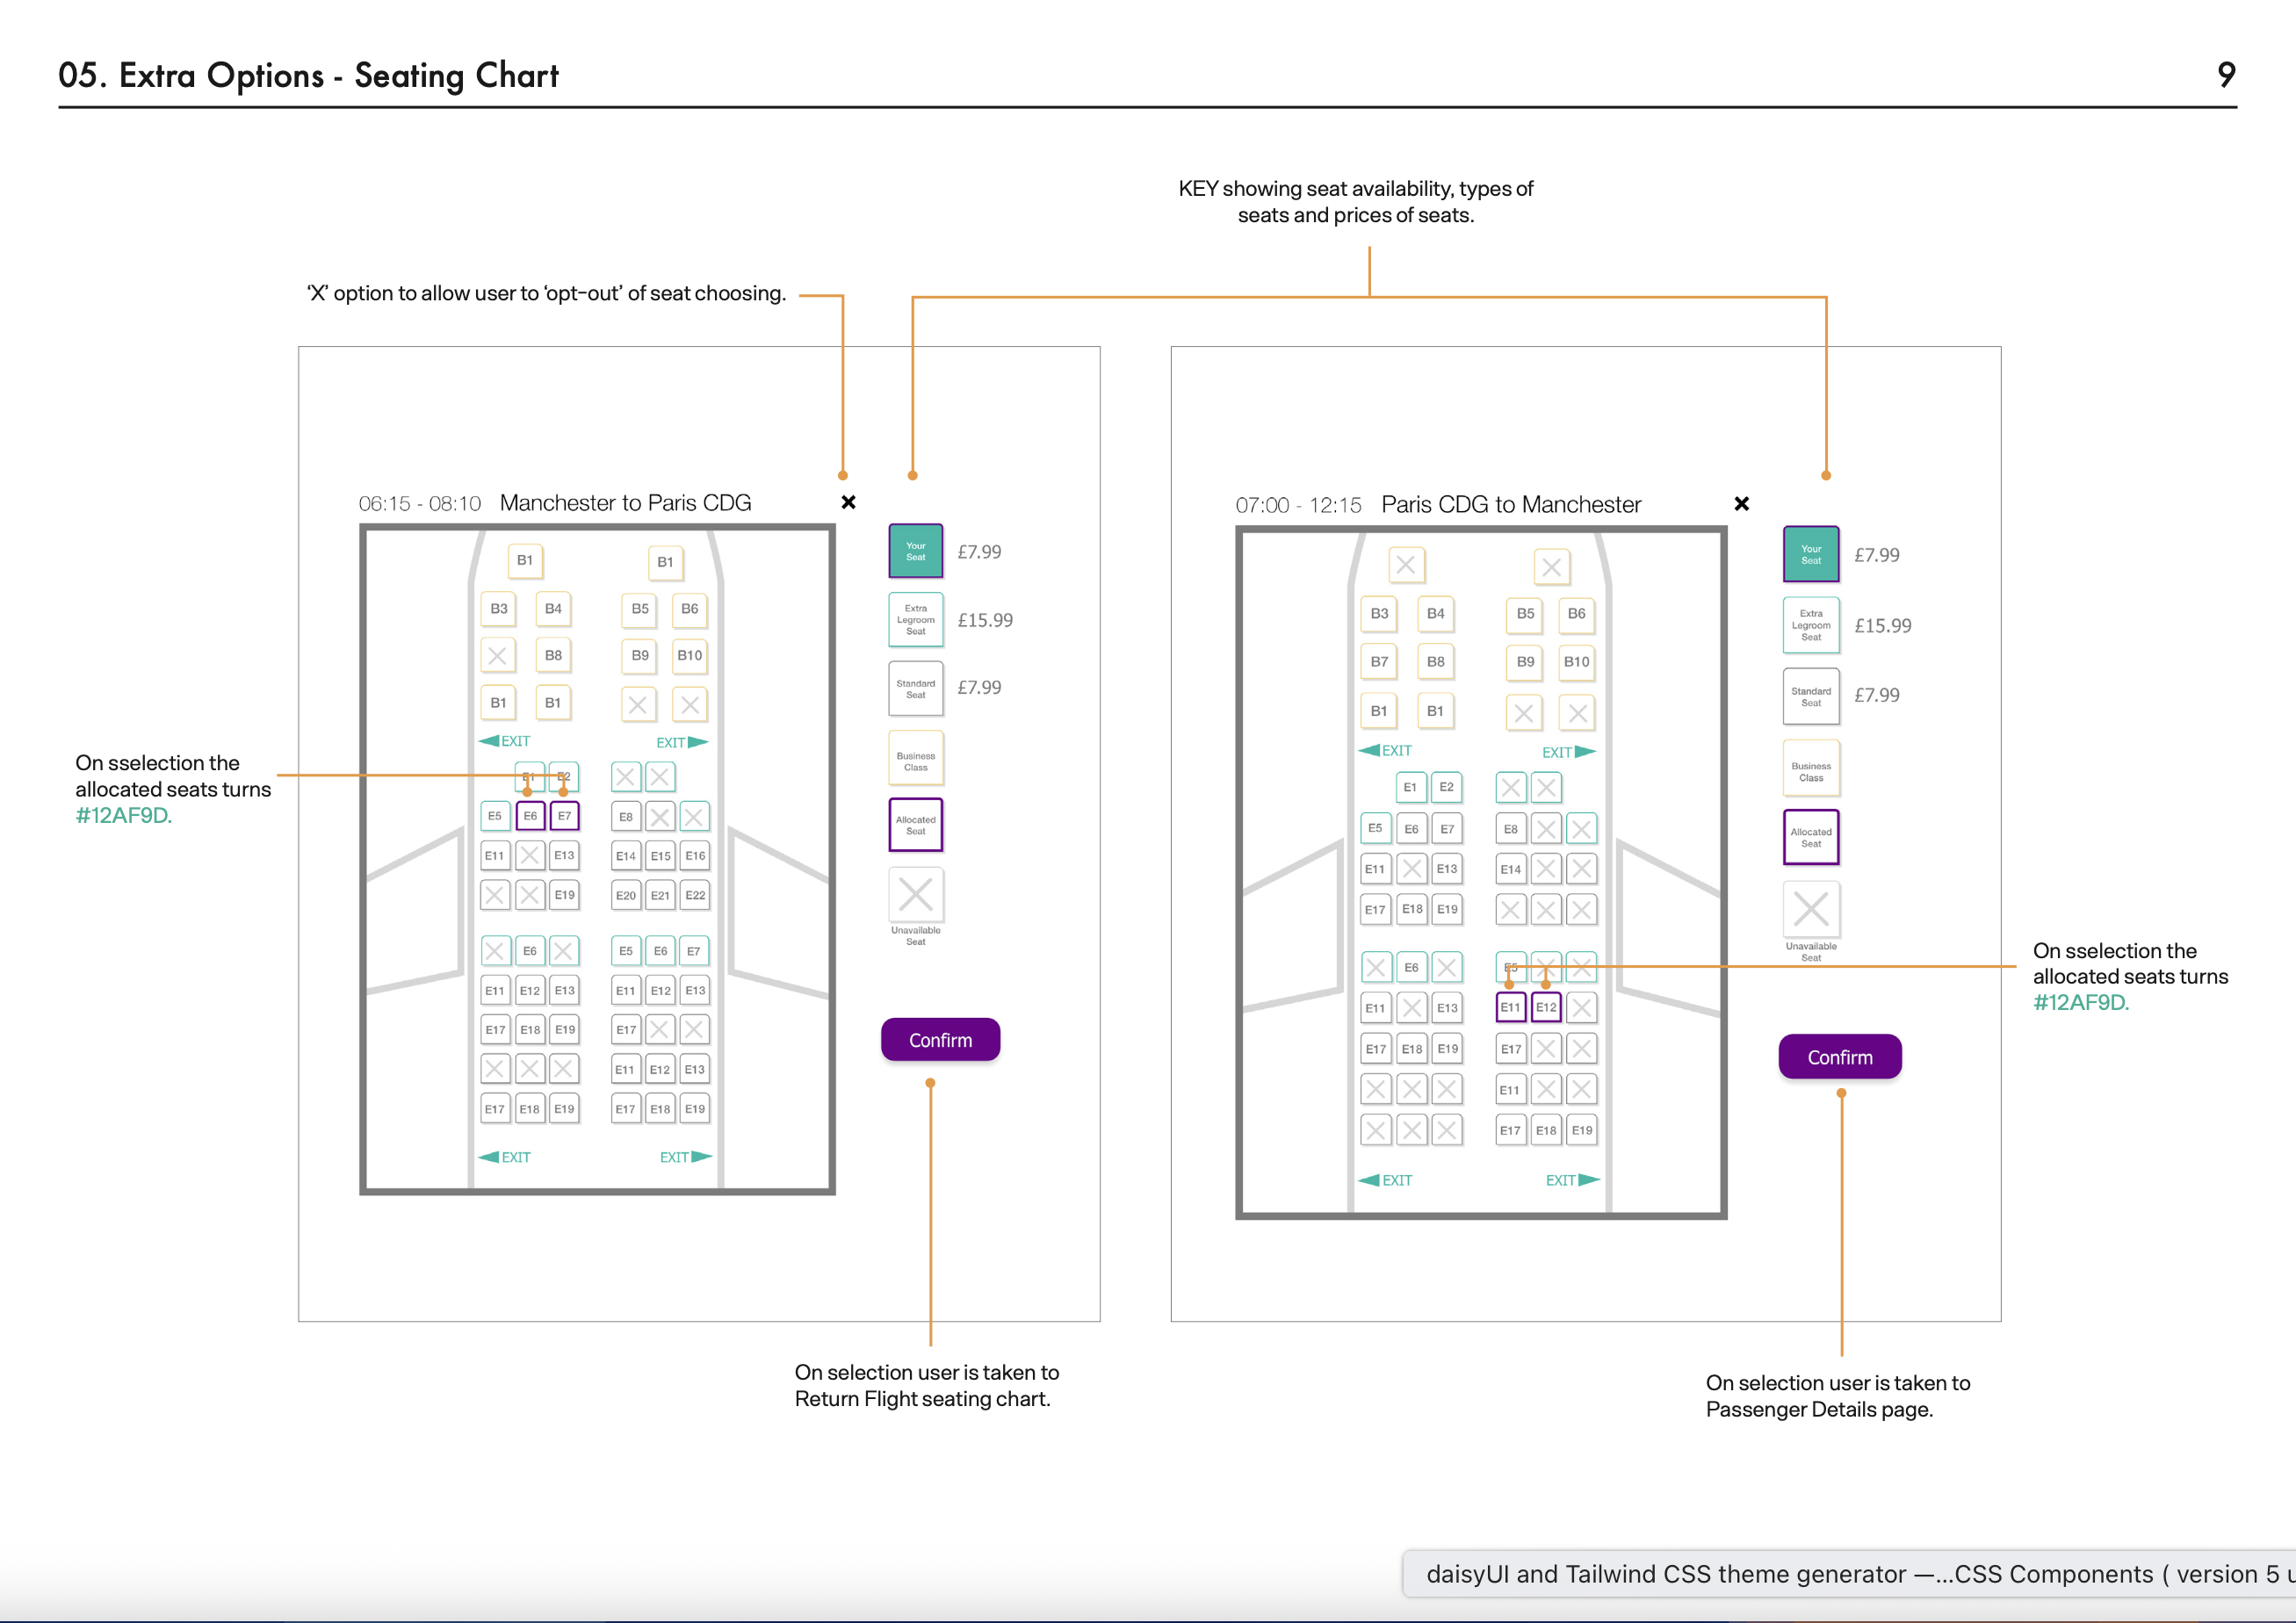Viewport: 2296px width, 1623px height.
Task: Select seat B4 on Manchester to Paris chart
Action: click(553, 609)
